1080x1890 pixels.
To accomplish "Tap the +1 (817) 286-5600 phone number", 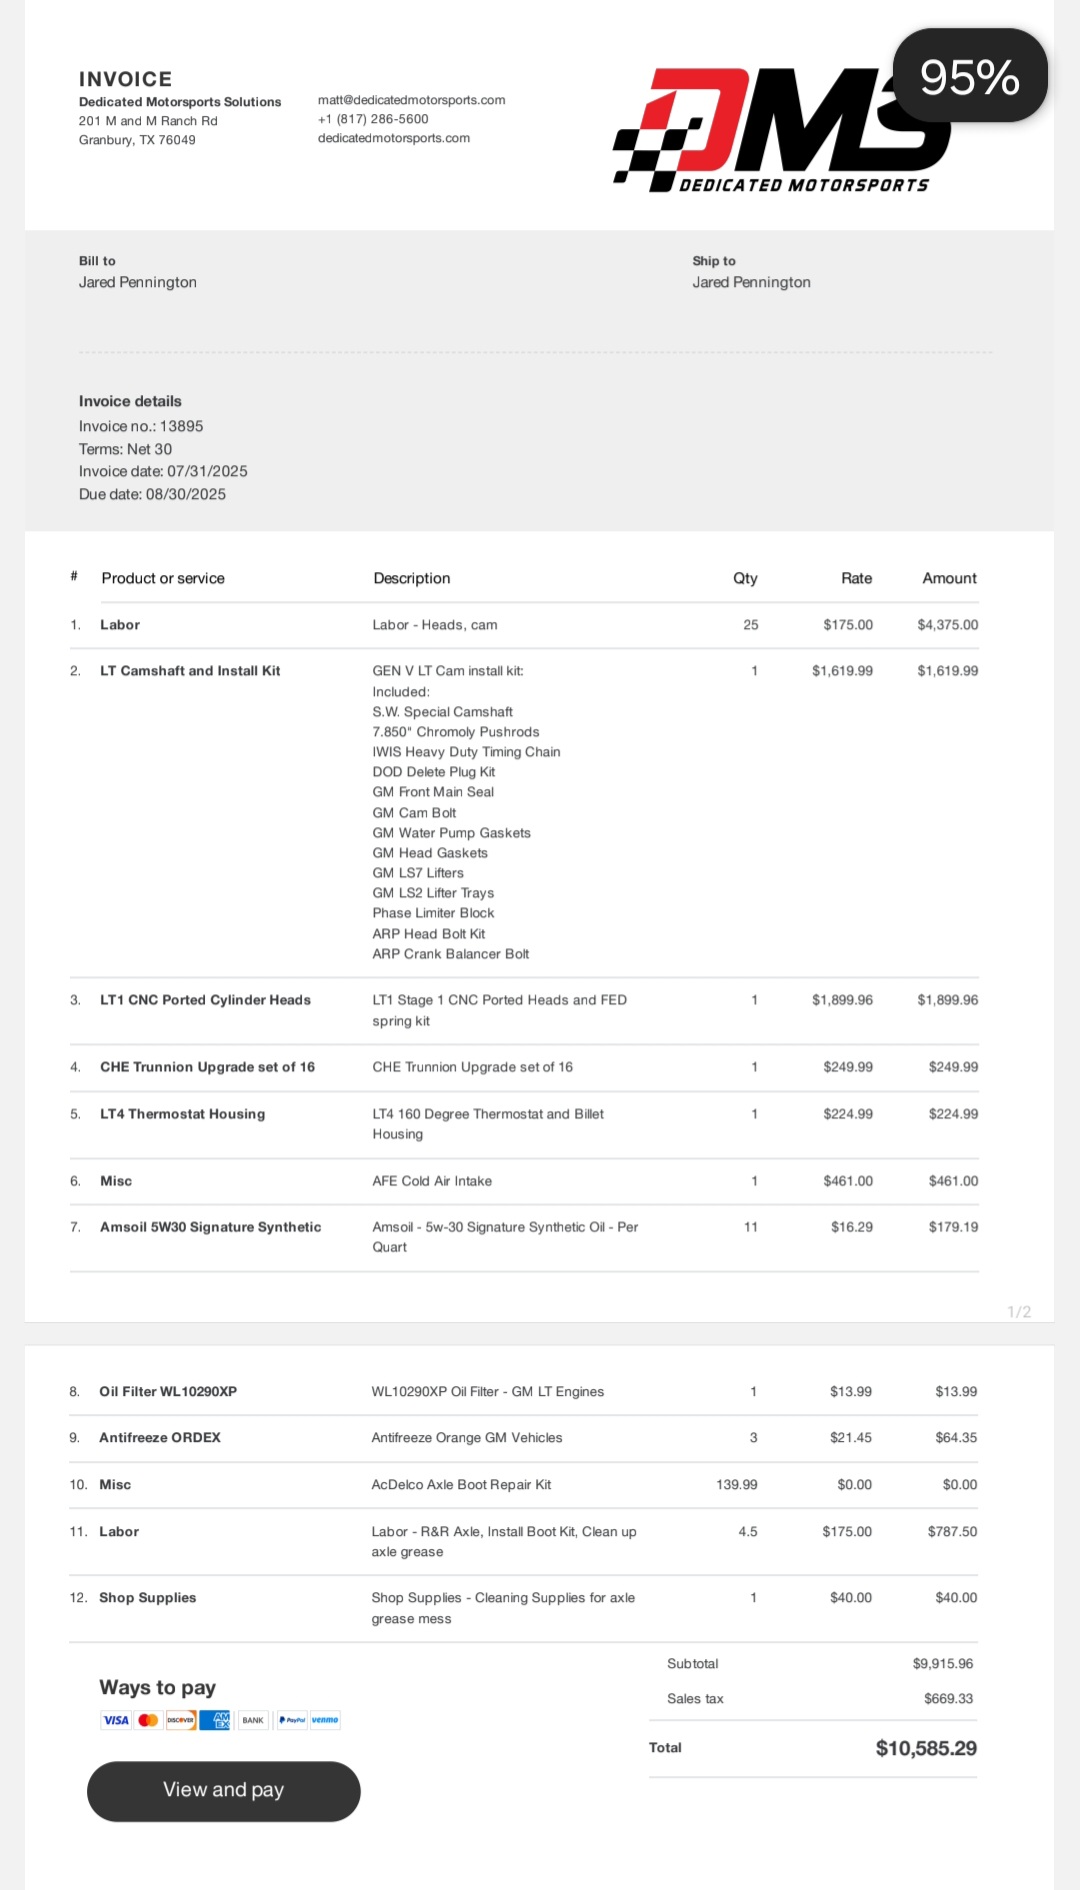I will coord(373,119).
